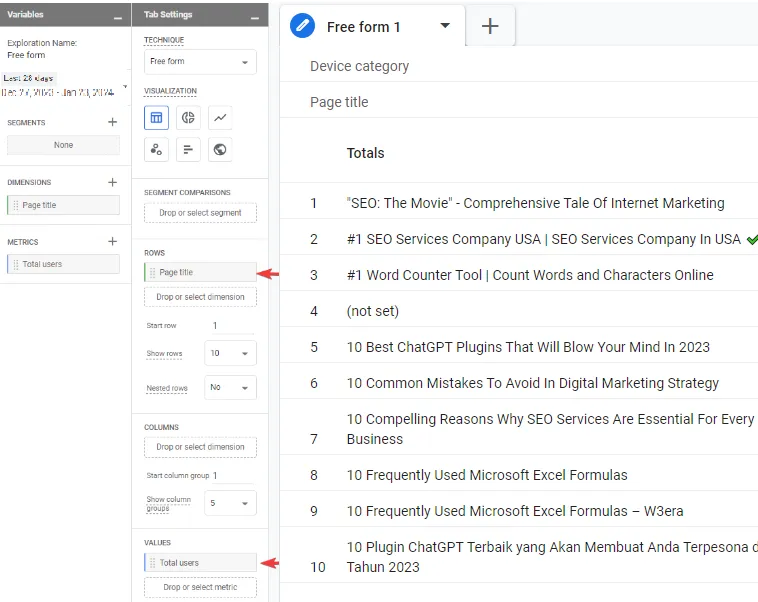Viewport: 758px width, 602px height.
Task: Expand the Nested rows dropdown
Action: point(230,387)
